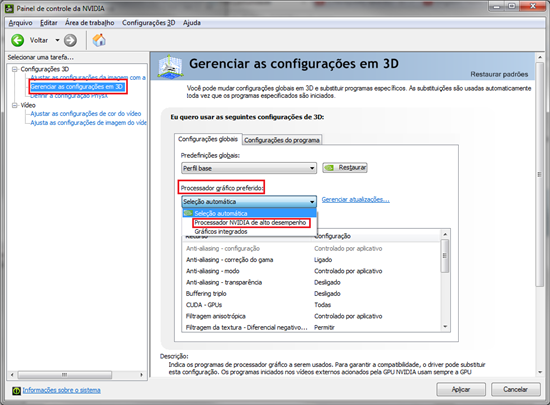The height and width of the screenshot is (405, 550).
Task: Click Restaurar padrões link
Action: click(499, 74)
